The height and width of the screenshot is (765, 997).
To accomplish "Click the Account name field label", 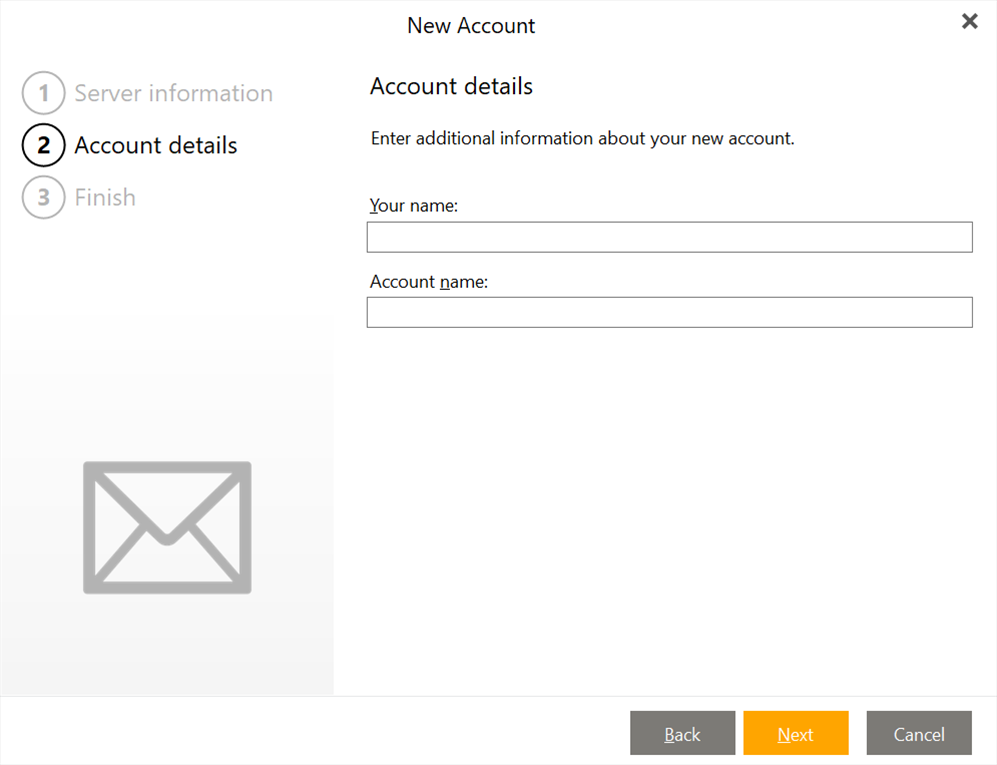I will 429,281.
